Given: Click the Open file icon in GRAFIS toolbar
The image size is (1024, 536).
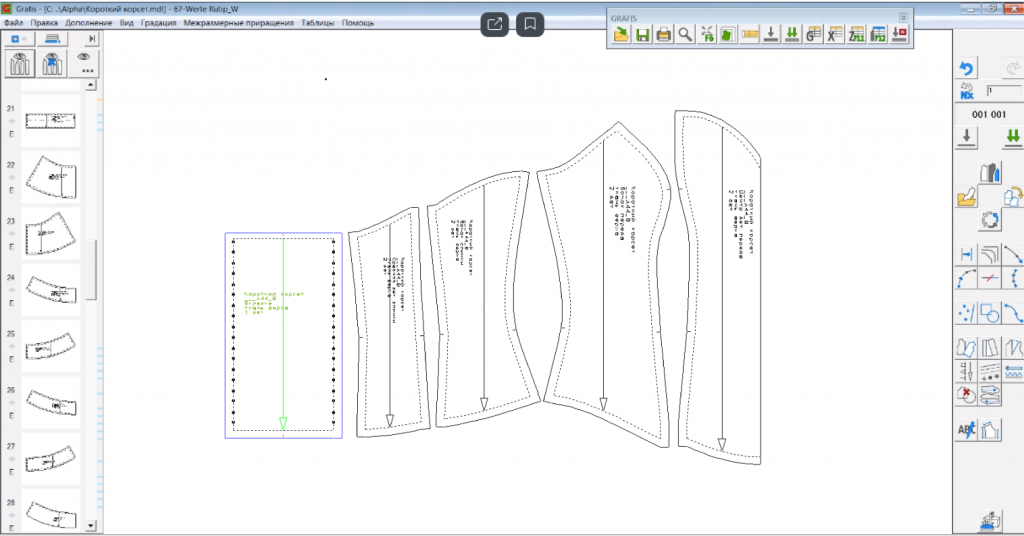Looking at the screenshot, I should (621, 35).
